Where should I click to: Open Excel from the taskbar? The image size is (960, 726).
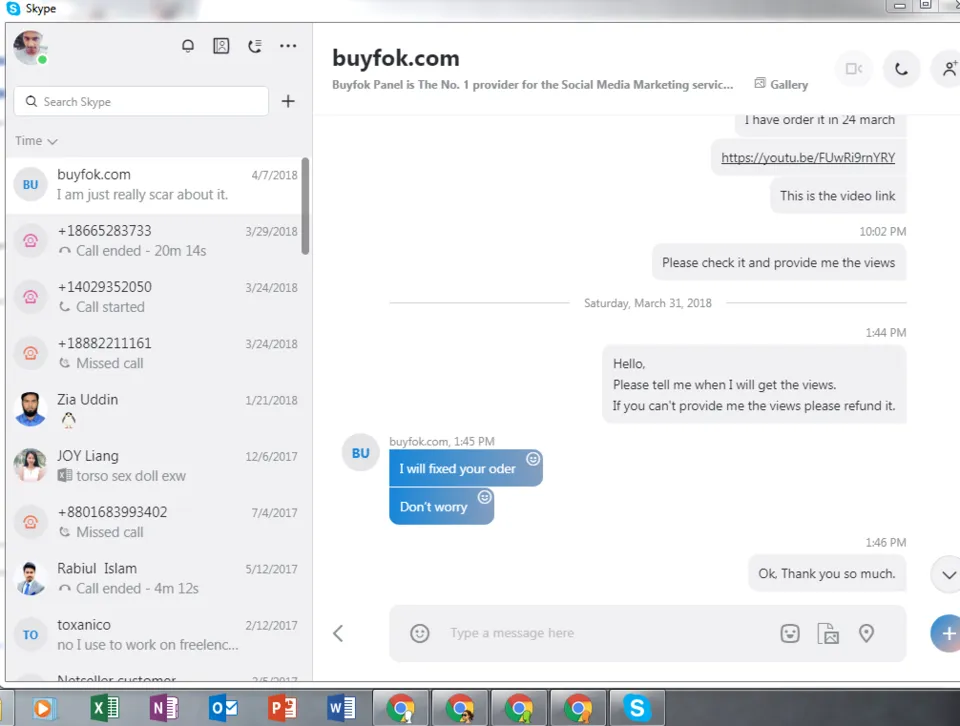tap(105, 708)
